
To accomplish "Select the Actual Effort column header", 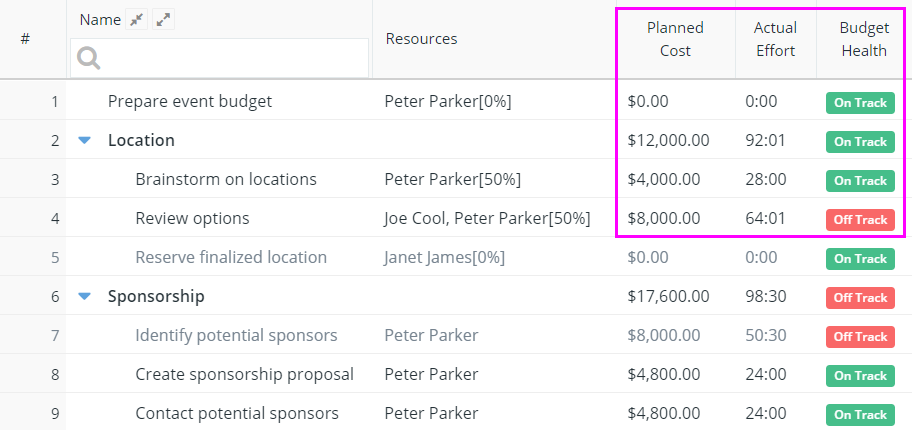I will 775,39.
